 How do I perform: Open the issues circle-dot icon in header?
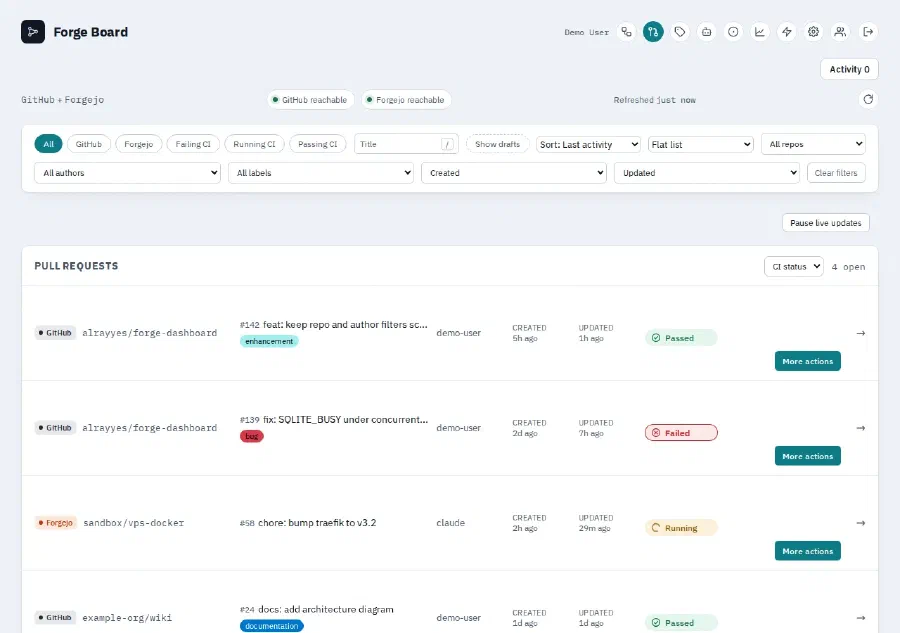733,32
